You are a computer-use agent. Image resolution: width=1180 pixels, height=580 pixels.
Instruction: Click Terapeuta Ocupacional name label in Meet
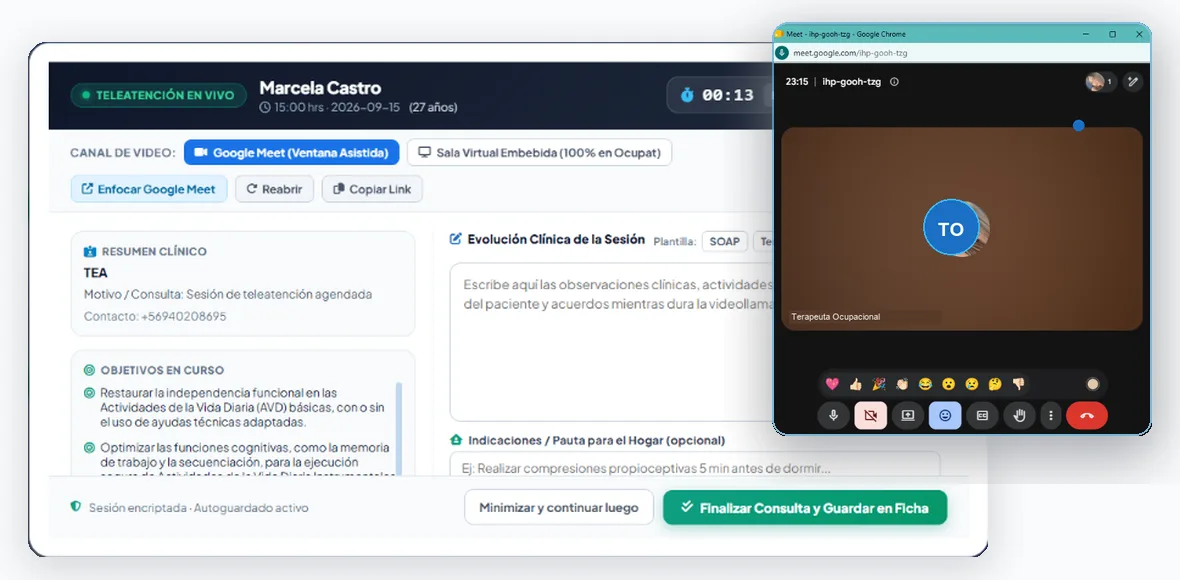pos(835,317)
